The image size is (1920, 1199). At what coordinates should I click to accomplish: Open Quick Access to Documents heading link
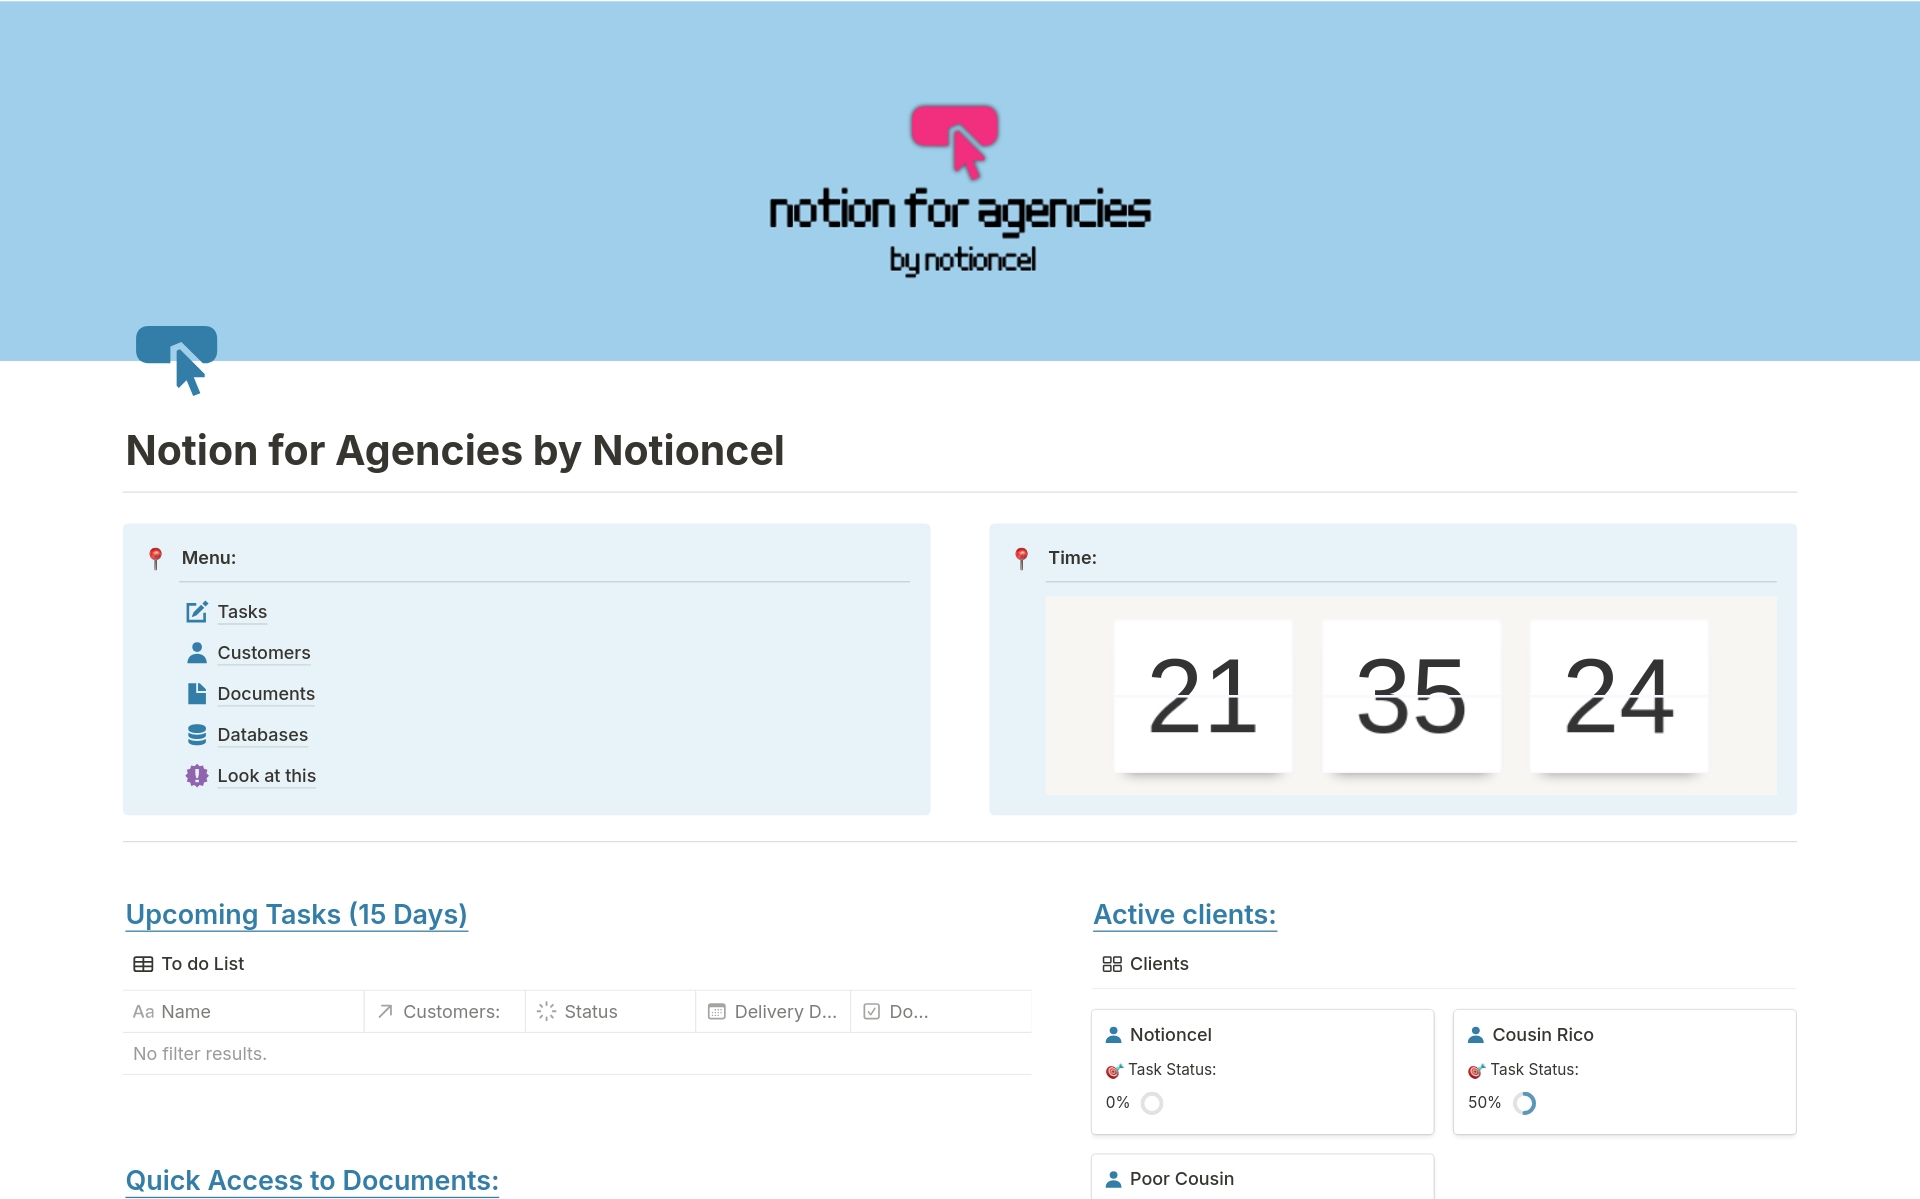point(312,1180)
